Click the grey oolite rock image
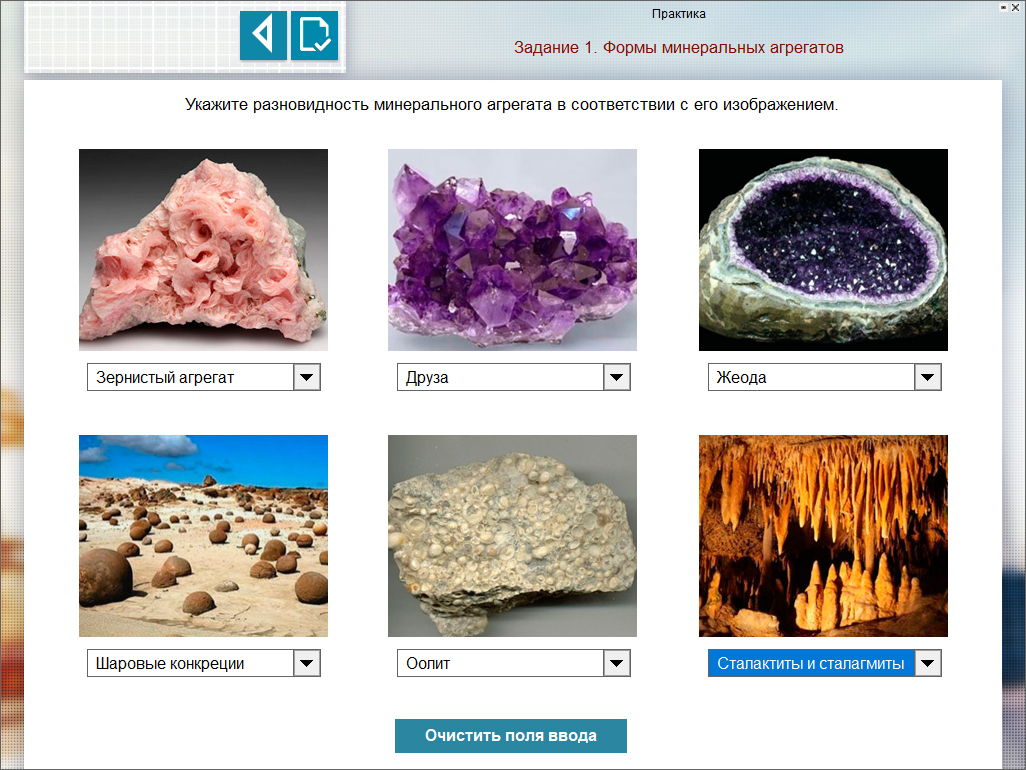Image resolution: width=1026 pixels, height=770 pixels. click(512, 536)
